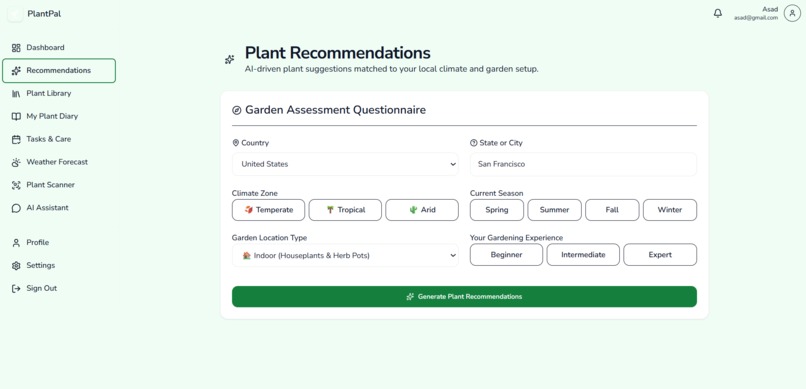Click the Climate Zone label
Viewport: 806px width, 389px height.
click(x=254, y=194)
